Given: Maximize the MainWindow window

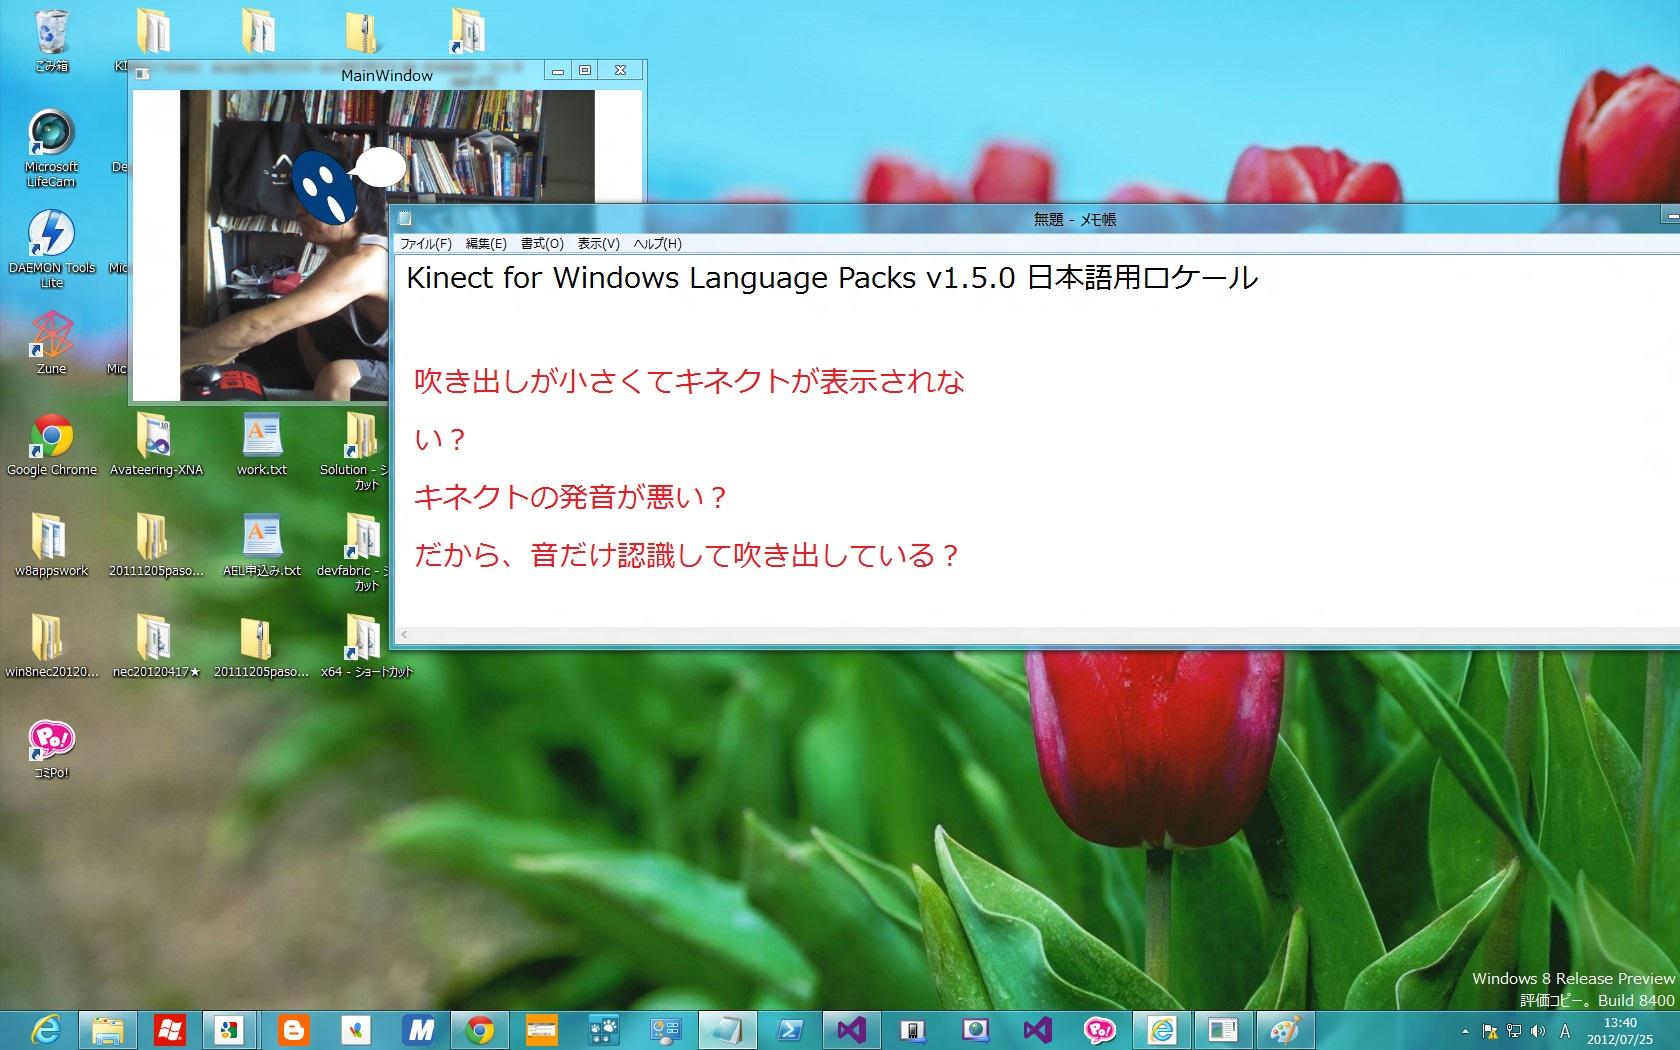Looking at the screenshot, I should point(585,70).
